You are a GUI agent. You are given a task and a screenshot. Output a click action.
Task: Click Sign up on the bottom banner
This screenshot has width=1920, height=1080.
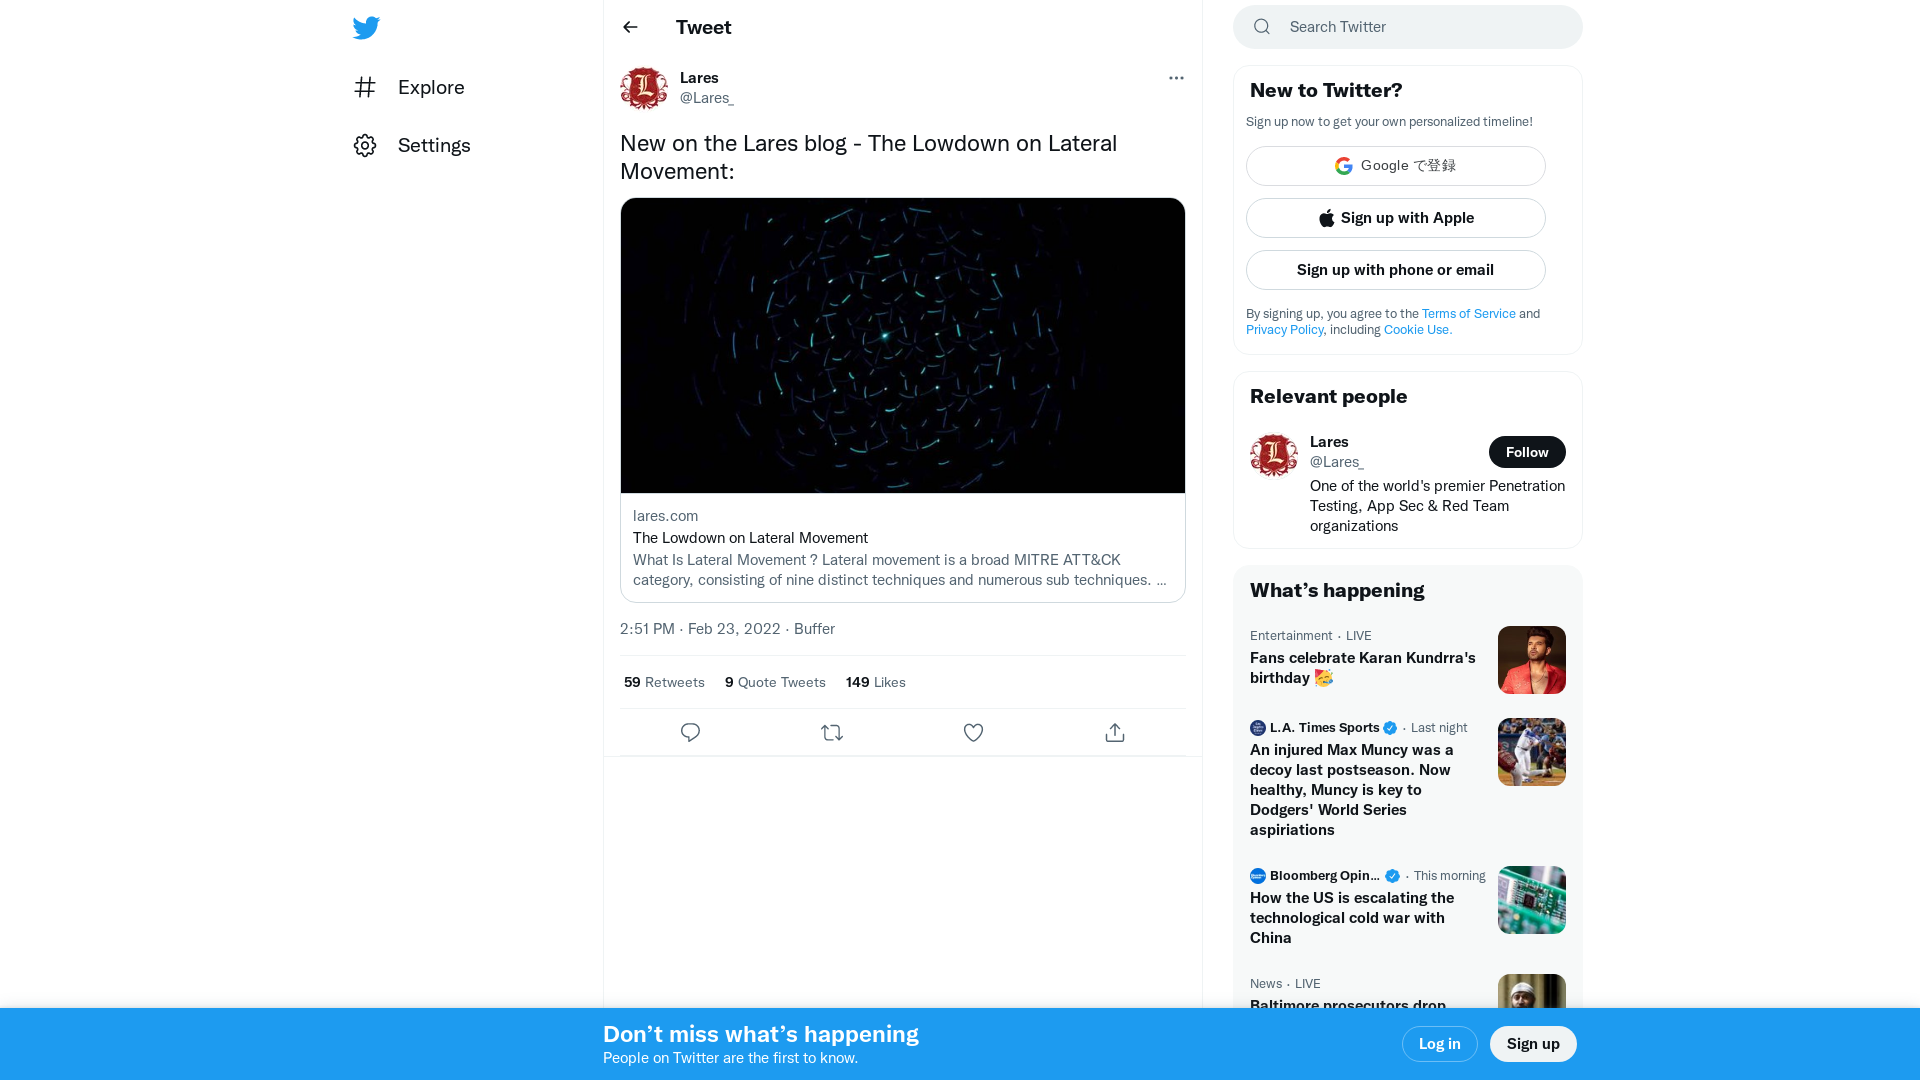[1533, 1044]
